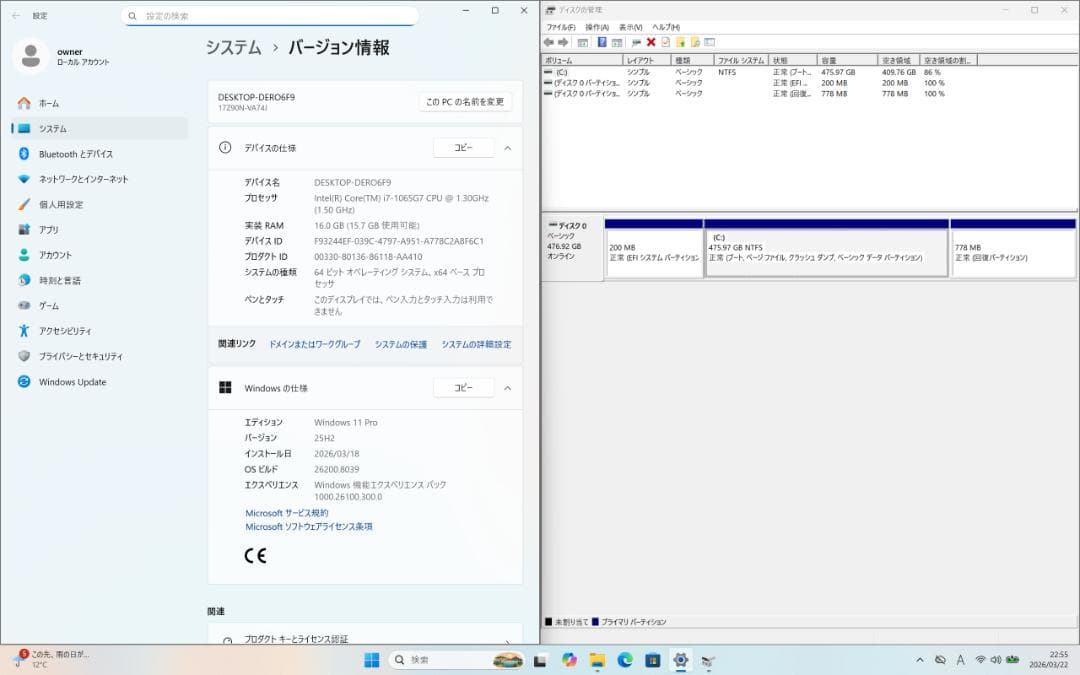
Task: Click the last toolbar icon after yellow folders
Action: coord(709,43)
